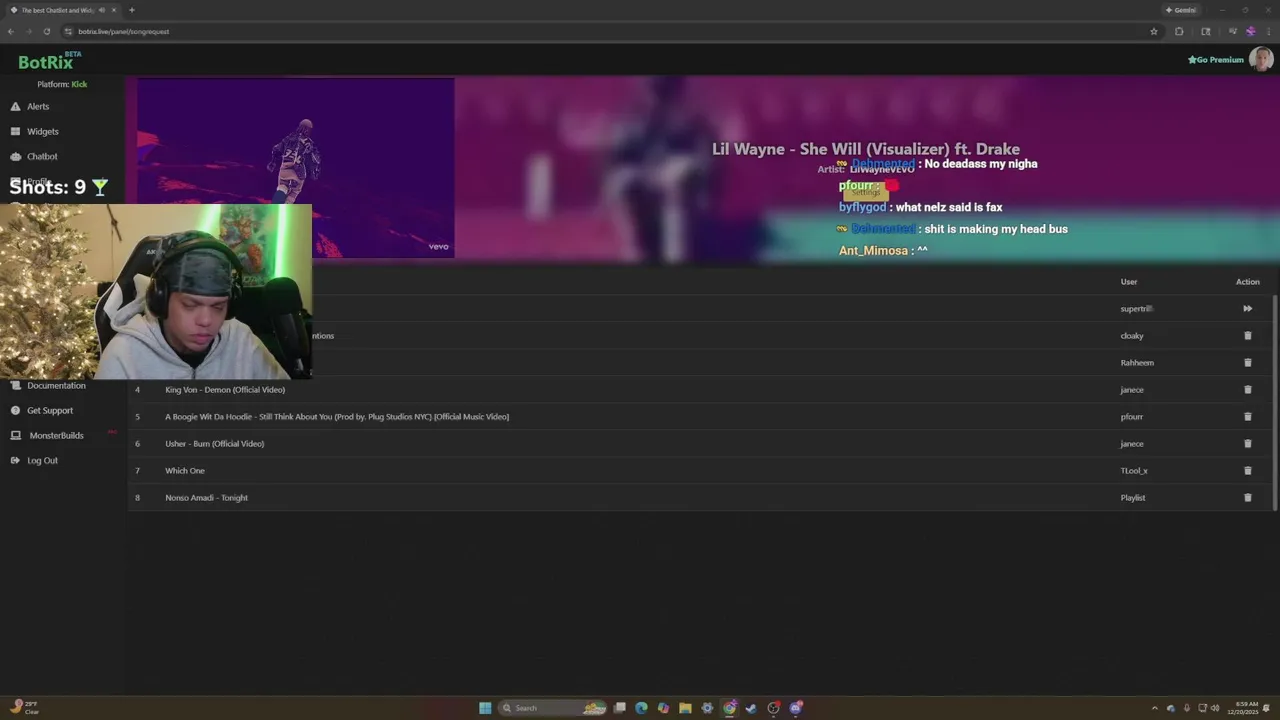Go back in the browser
This screenshot has height=720, width=1280.
click(x=11, y=31)
